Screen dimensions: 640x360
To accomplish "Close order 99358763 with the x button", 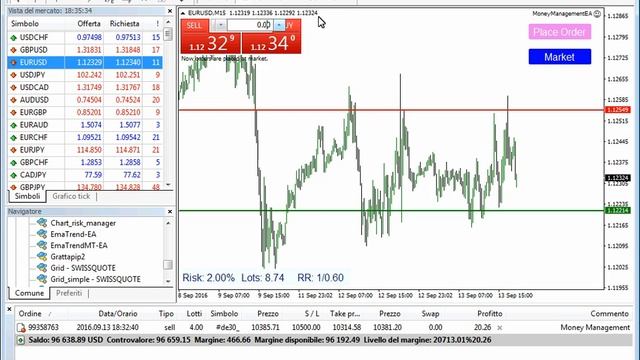I will coord(500,328).
